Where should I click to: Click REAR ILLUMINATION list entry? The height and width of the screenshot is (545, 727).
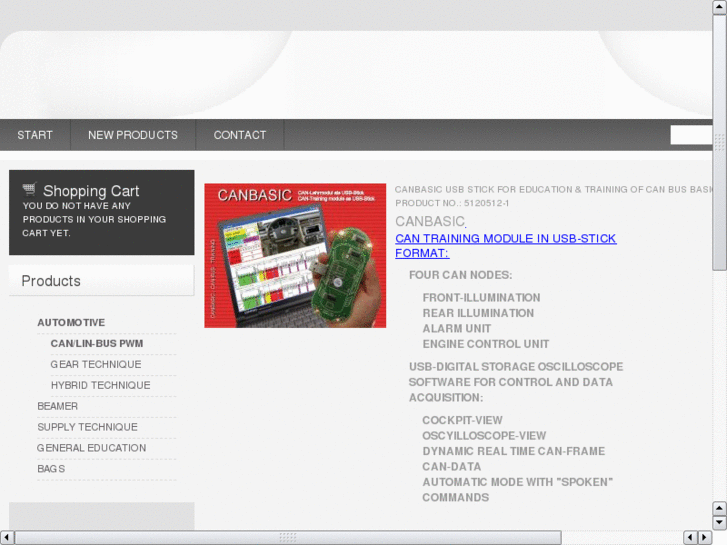(x=478, y=313)
